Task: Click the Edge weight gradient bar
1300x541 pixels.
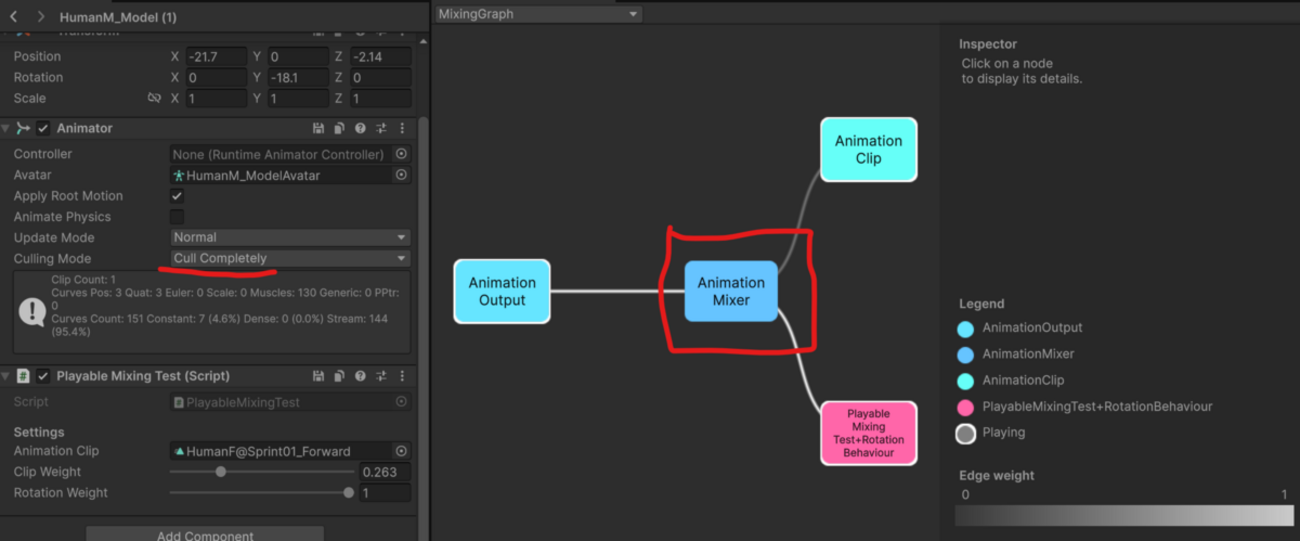Action: tap(1124, 515)
